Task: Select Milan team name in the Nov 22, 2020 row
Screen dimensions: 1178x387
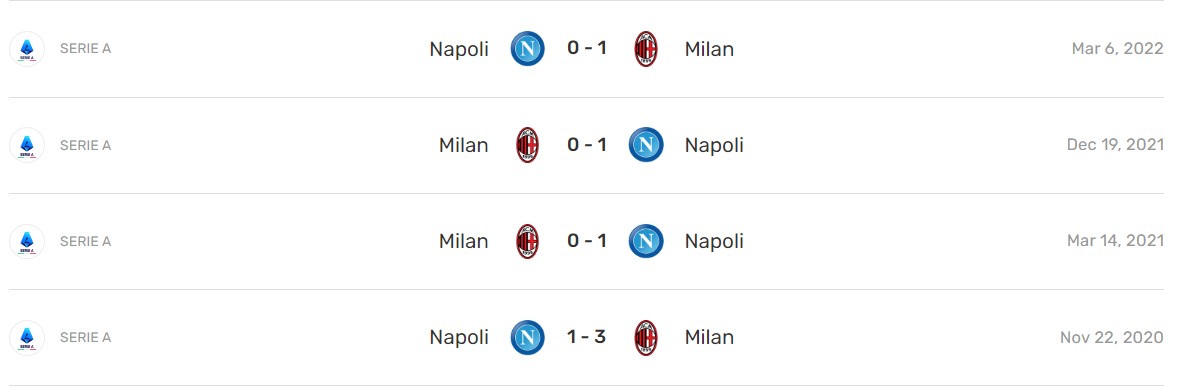Action: [x=709, y=337]
